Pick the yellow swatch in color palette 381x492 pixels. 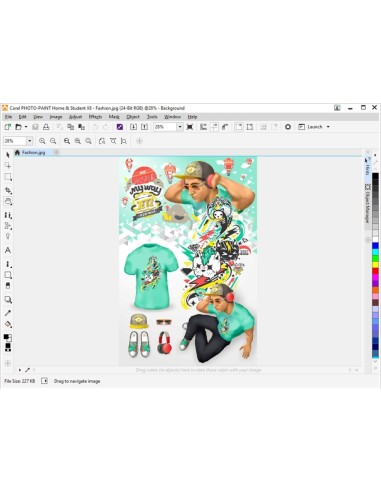pos(375,265)
